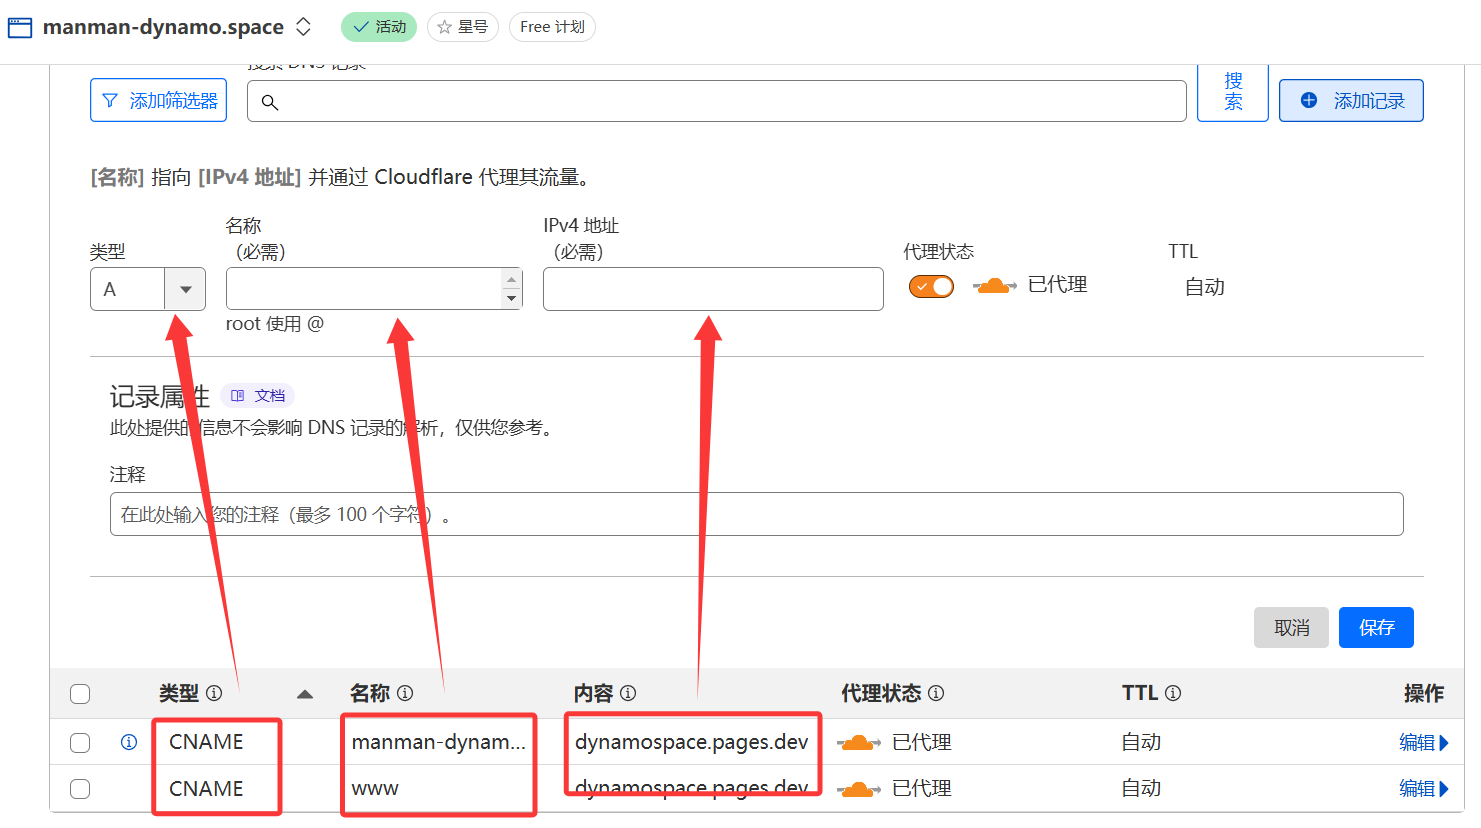Click the name field up stepper arrow
1481x828 pixels.
pyautogui.click(x=512, y=279)
